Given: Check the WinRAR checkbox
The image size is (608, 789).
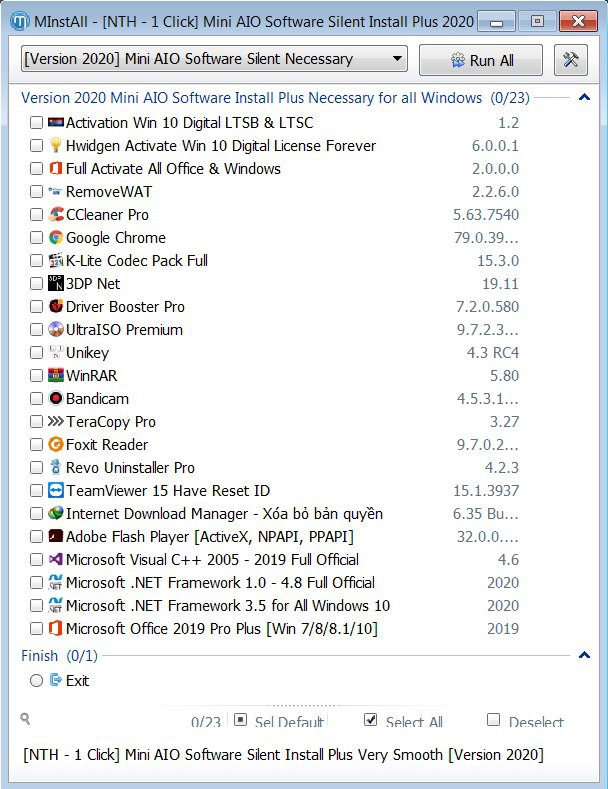Looking at the screenshot, I should tap(36, 375).
